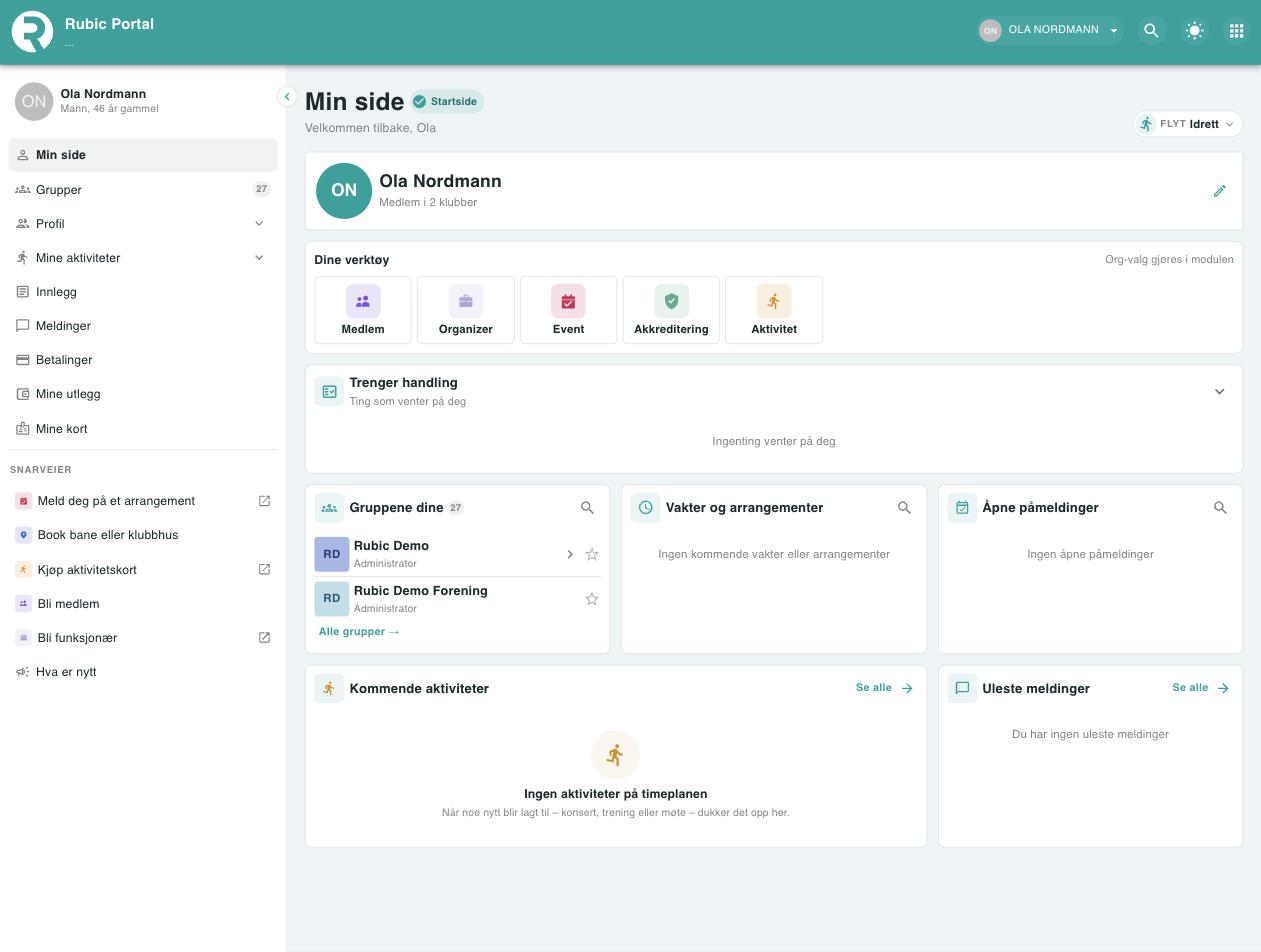Select Min side in the sidebar
This screenshot has width=1261, height=952.
pos(143,155)
